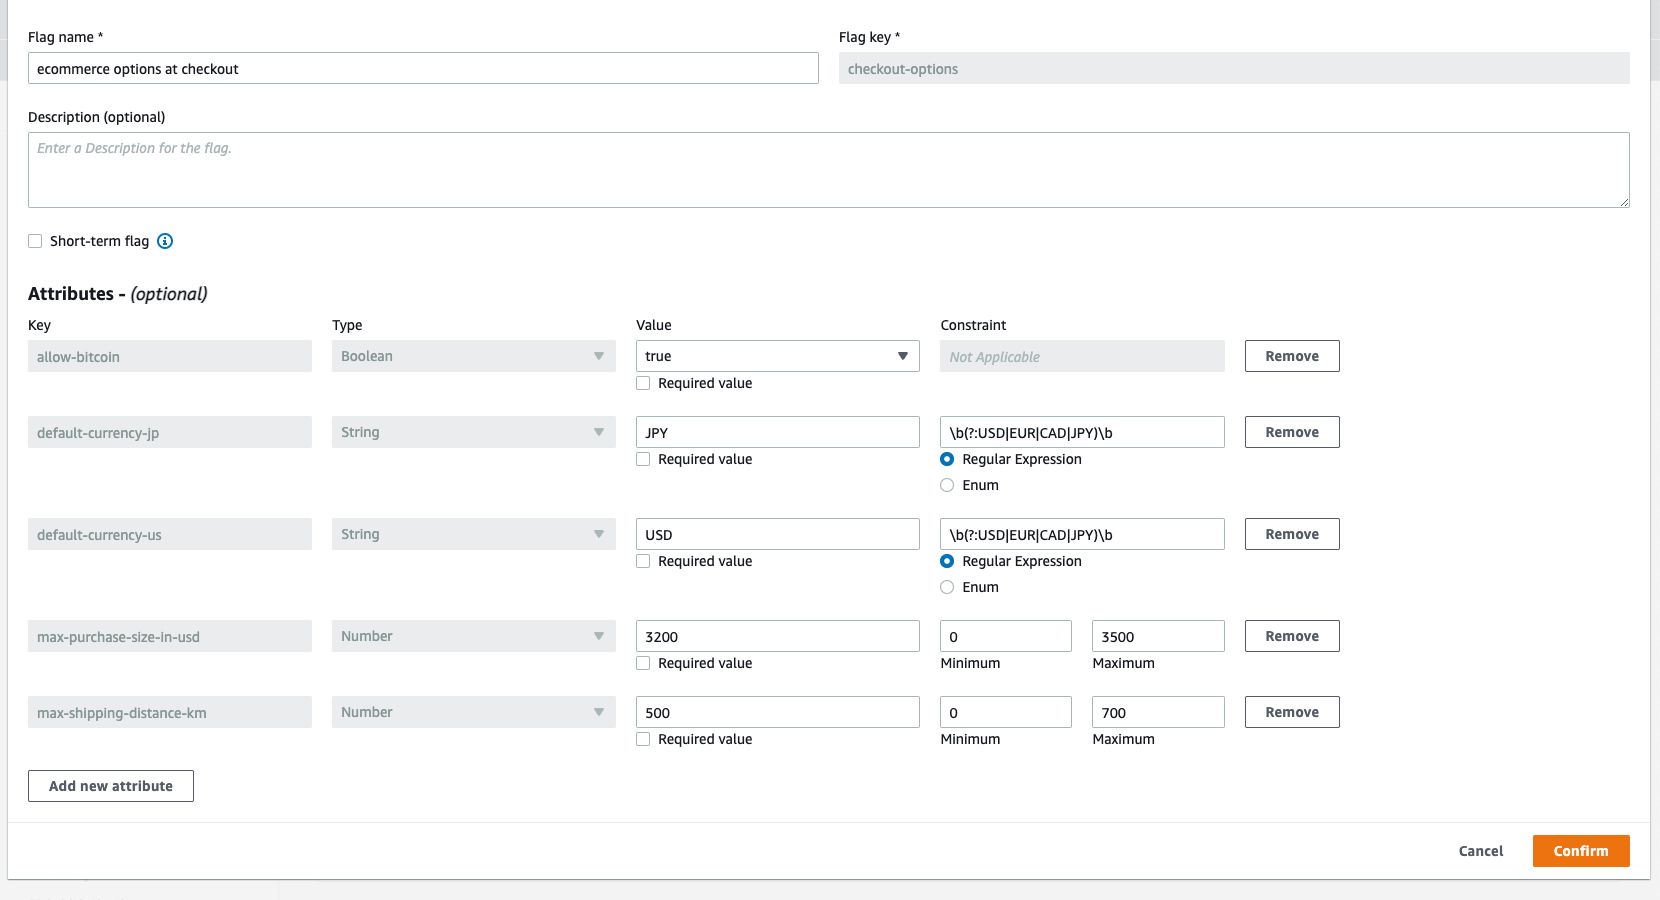Check Required value for default-currency-us
The width and height of the screenshot is (1660, 900).
[x=643, y=561]
